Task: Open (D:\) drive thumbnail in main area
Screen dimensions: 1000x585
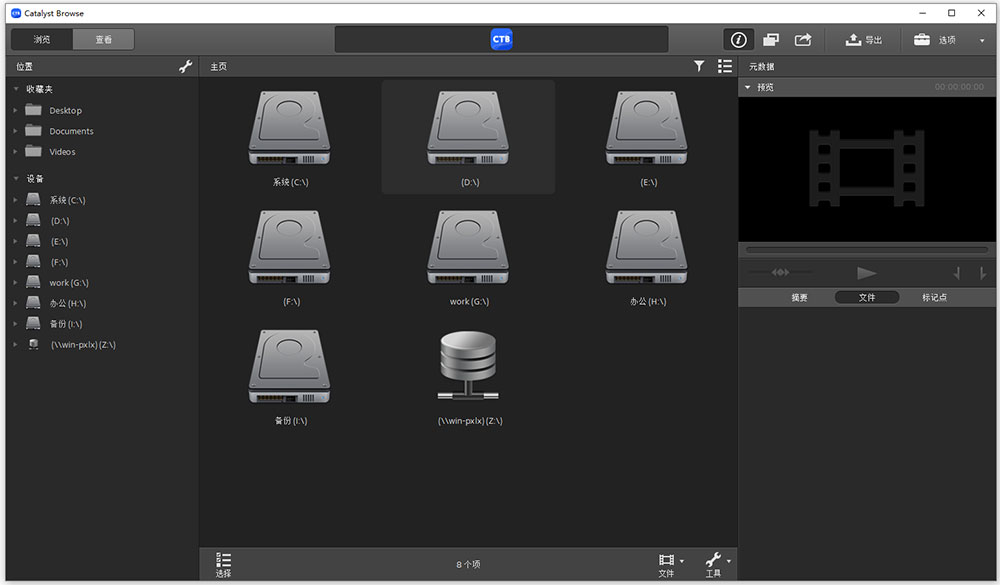Action: (468, 128)
